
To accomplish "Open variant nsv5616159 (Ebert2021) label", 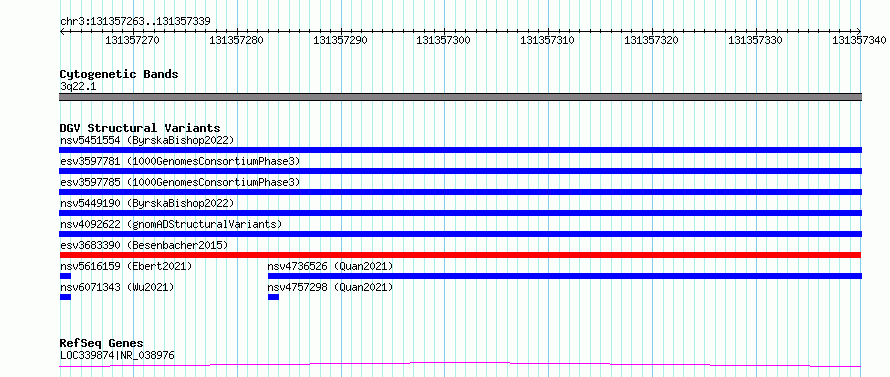I will click(x=126, y=266).
